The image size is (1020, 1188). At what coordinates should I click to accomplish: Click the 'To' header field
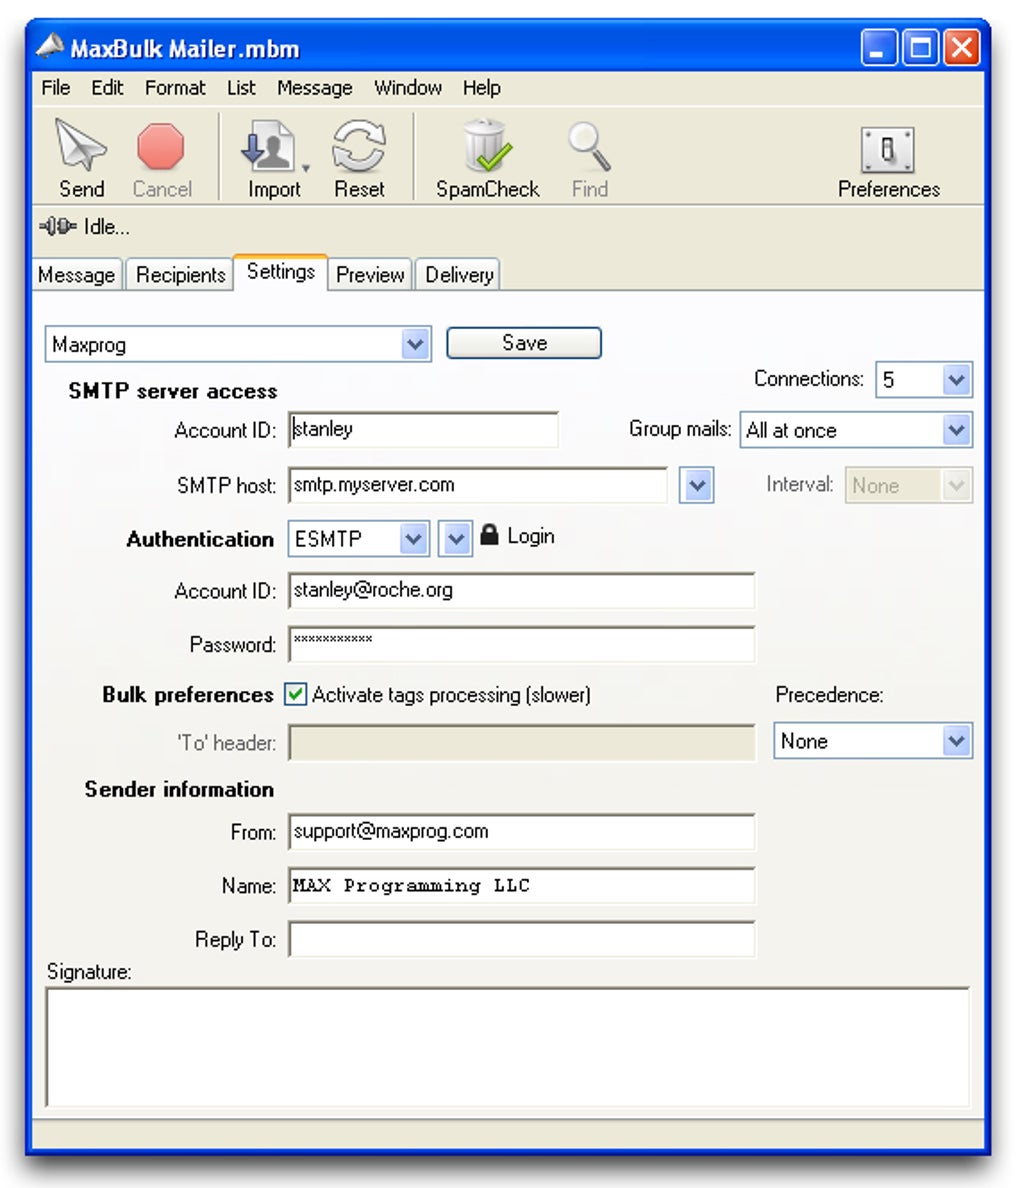pos(521,742)
